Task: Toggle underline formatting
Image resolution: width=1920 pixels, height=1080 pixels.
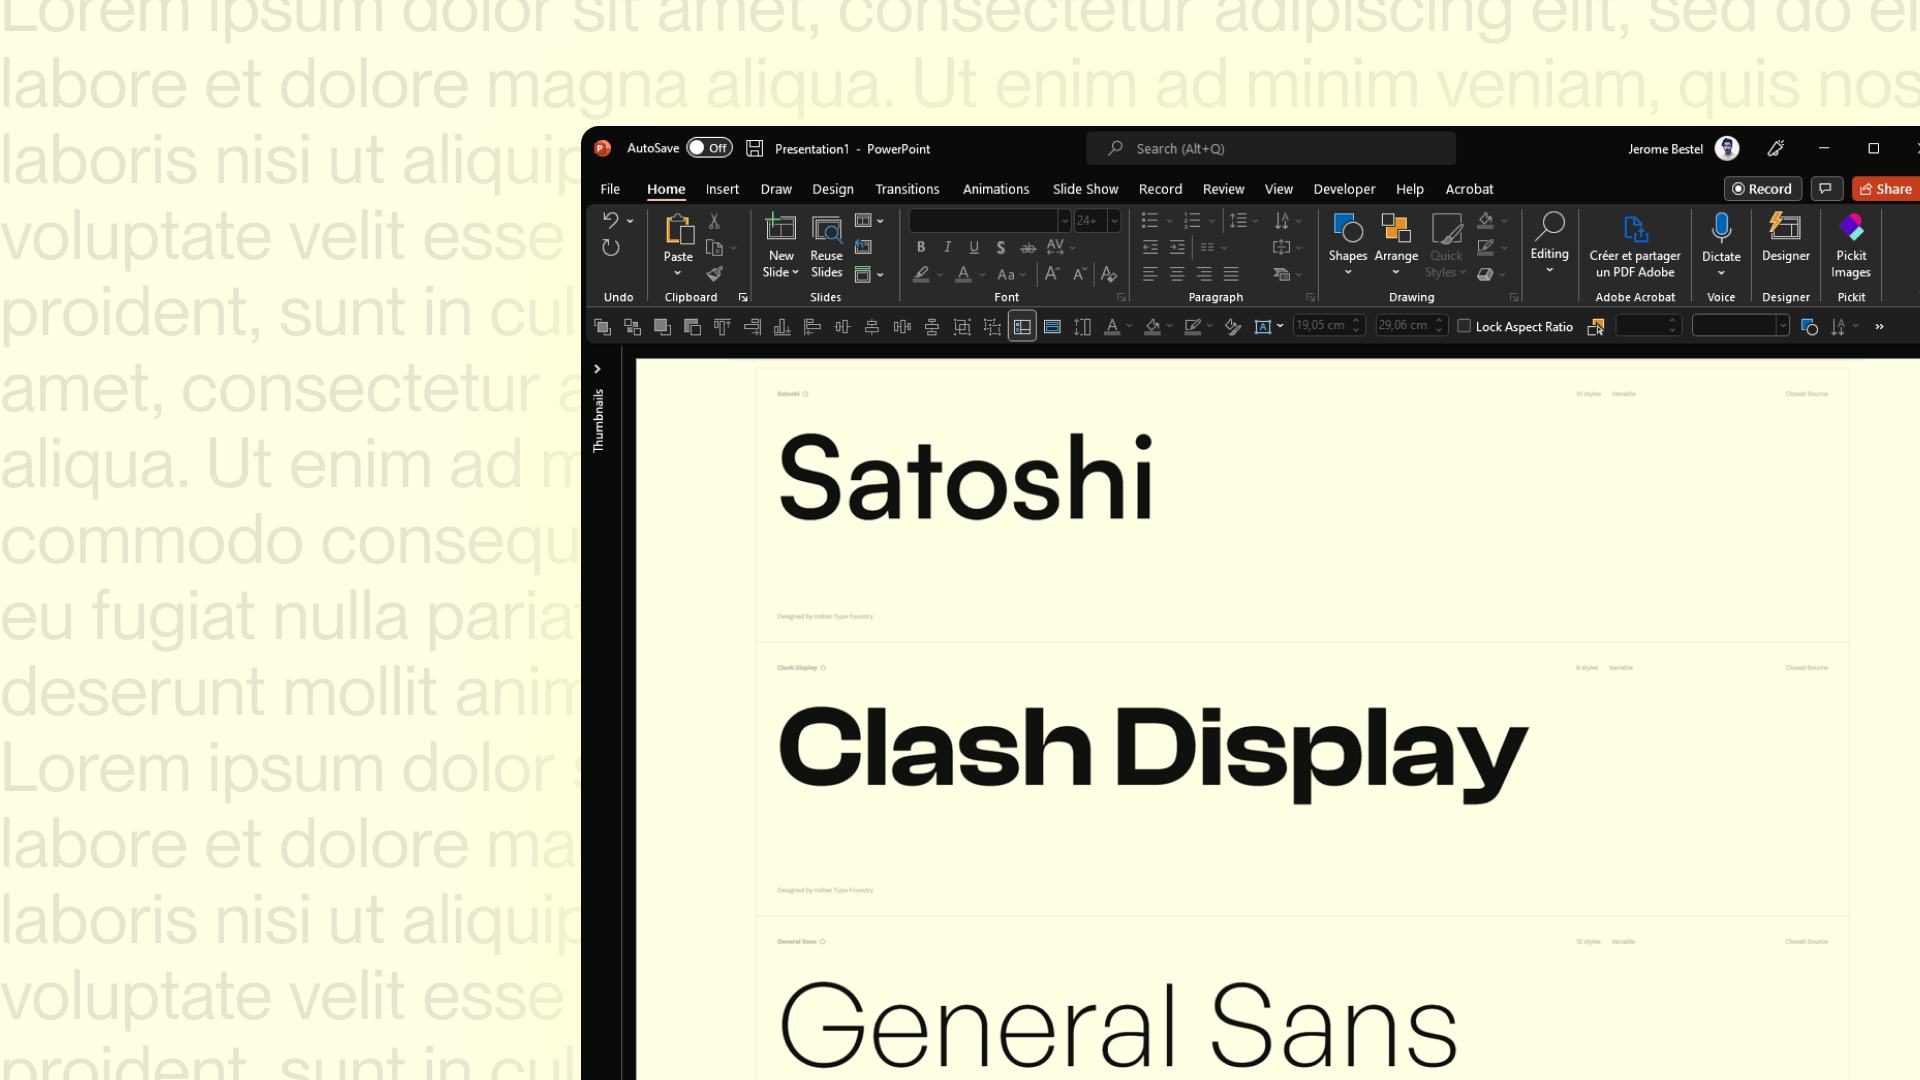Action: (x=974, y=247)
